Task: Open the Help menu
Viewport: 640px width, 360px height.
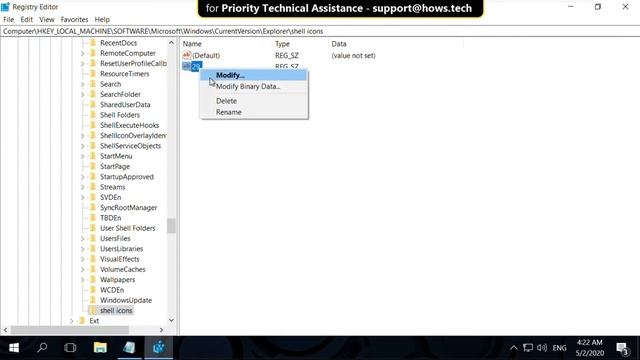Action: click(x=102, y=19)
